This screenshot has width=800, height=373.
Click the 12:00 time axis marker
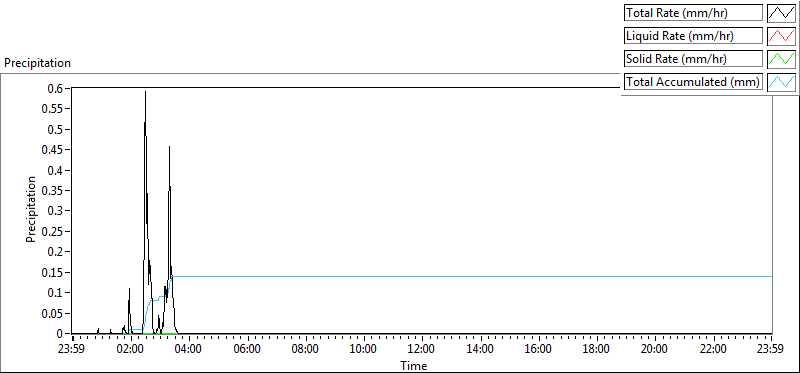coord(422,350)
